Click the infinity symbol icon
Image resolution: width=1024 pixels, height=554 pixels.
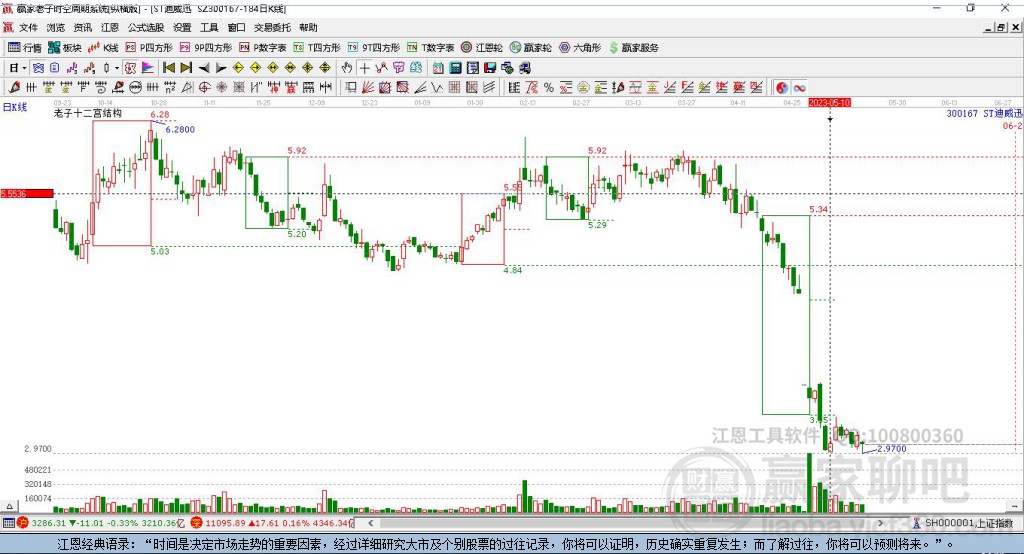(x=799, y=88)
